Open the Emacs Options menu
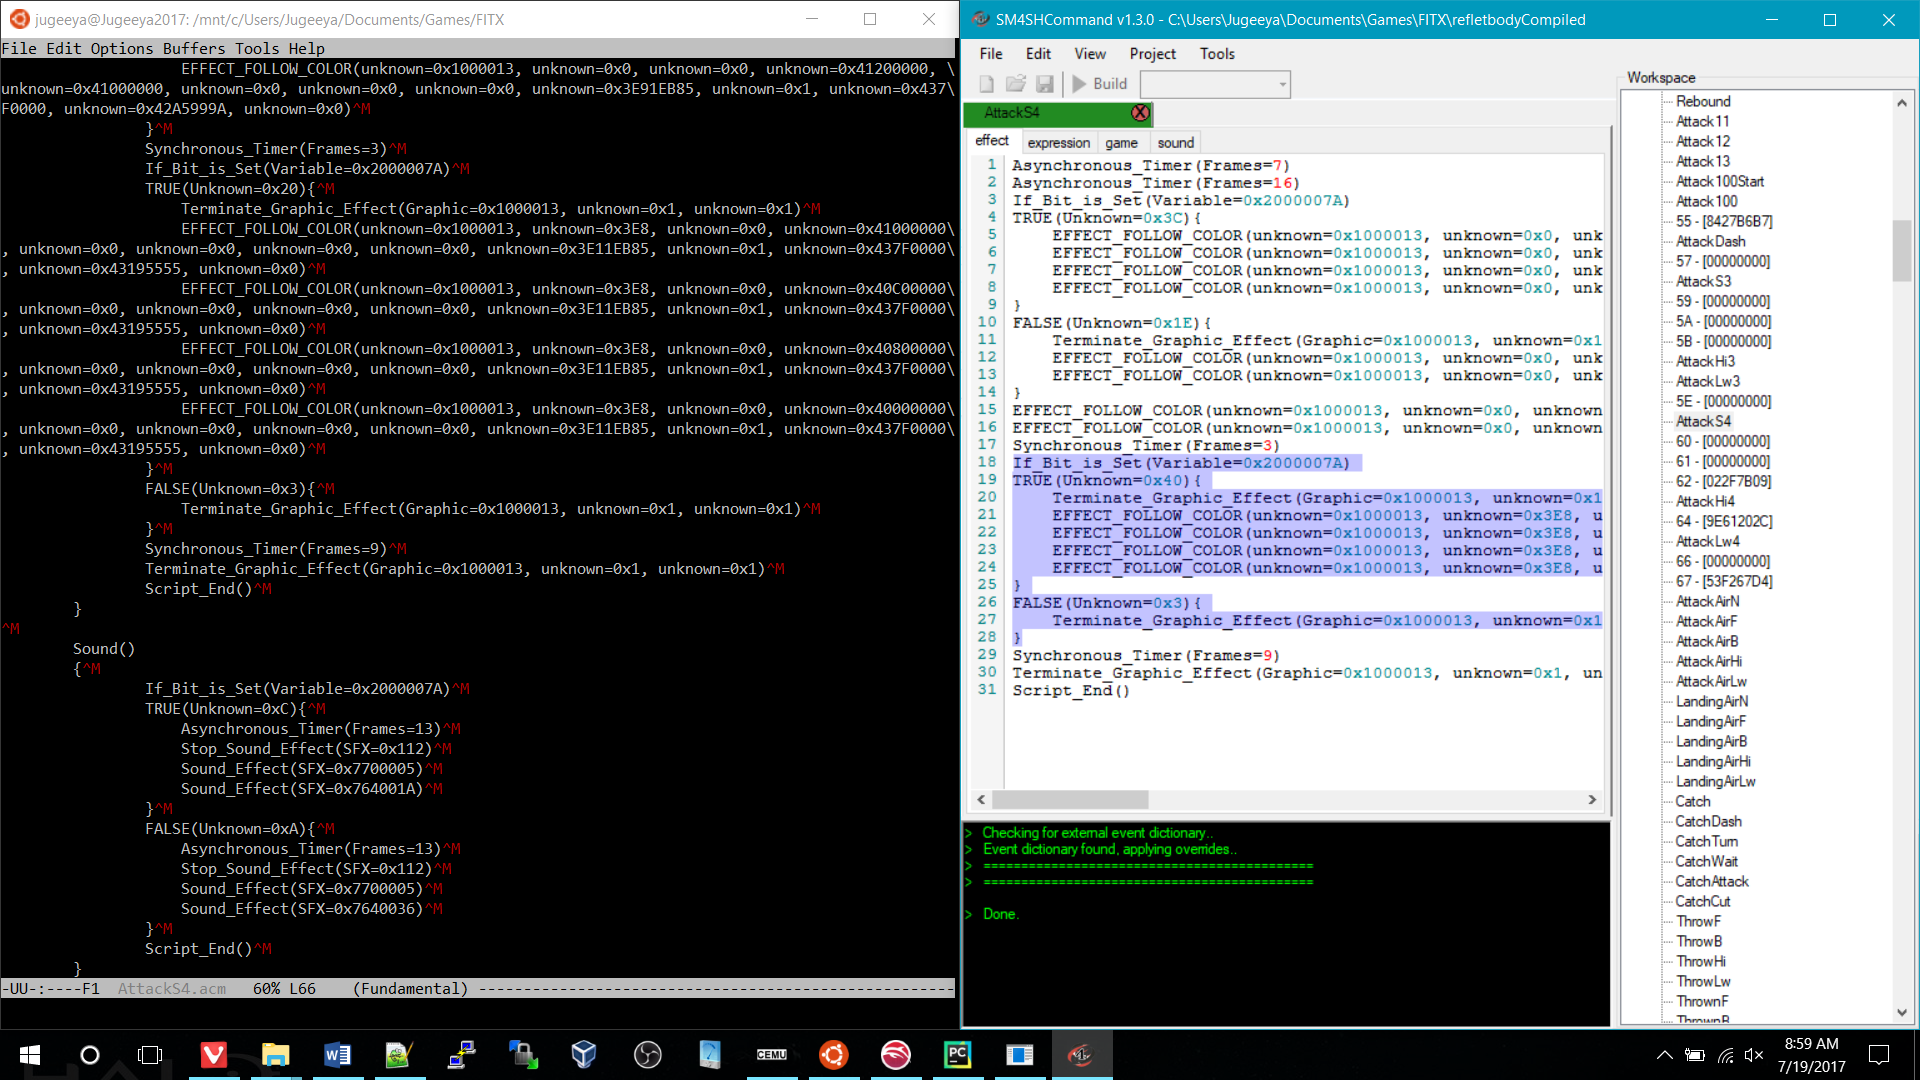 coord(122,48)
